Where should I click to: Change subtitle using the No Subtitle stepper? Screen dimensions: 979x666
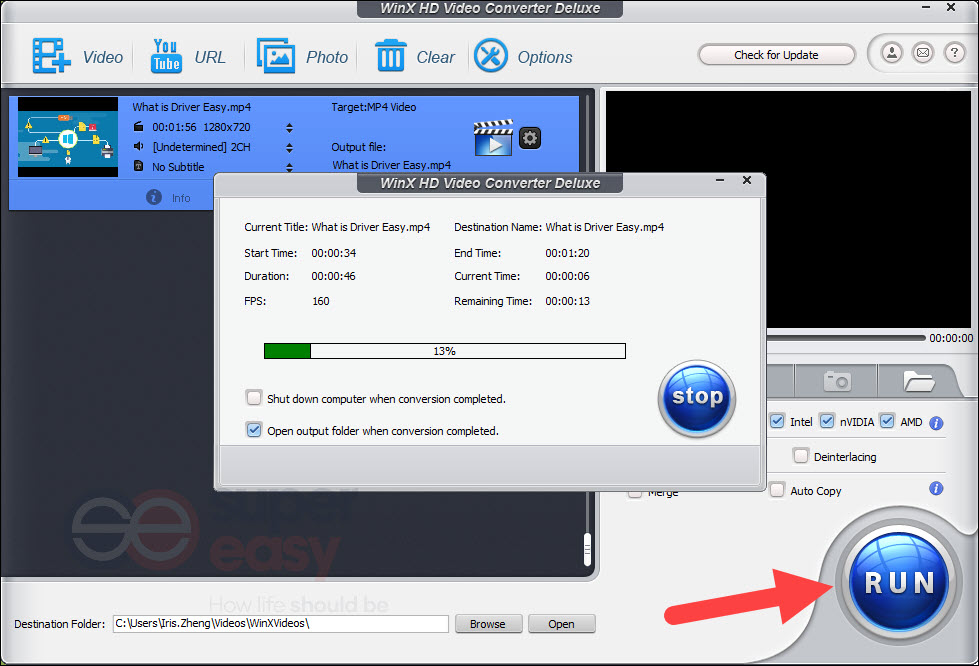pyautogui.click(x=289, y=167)
